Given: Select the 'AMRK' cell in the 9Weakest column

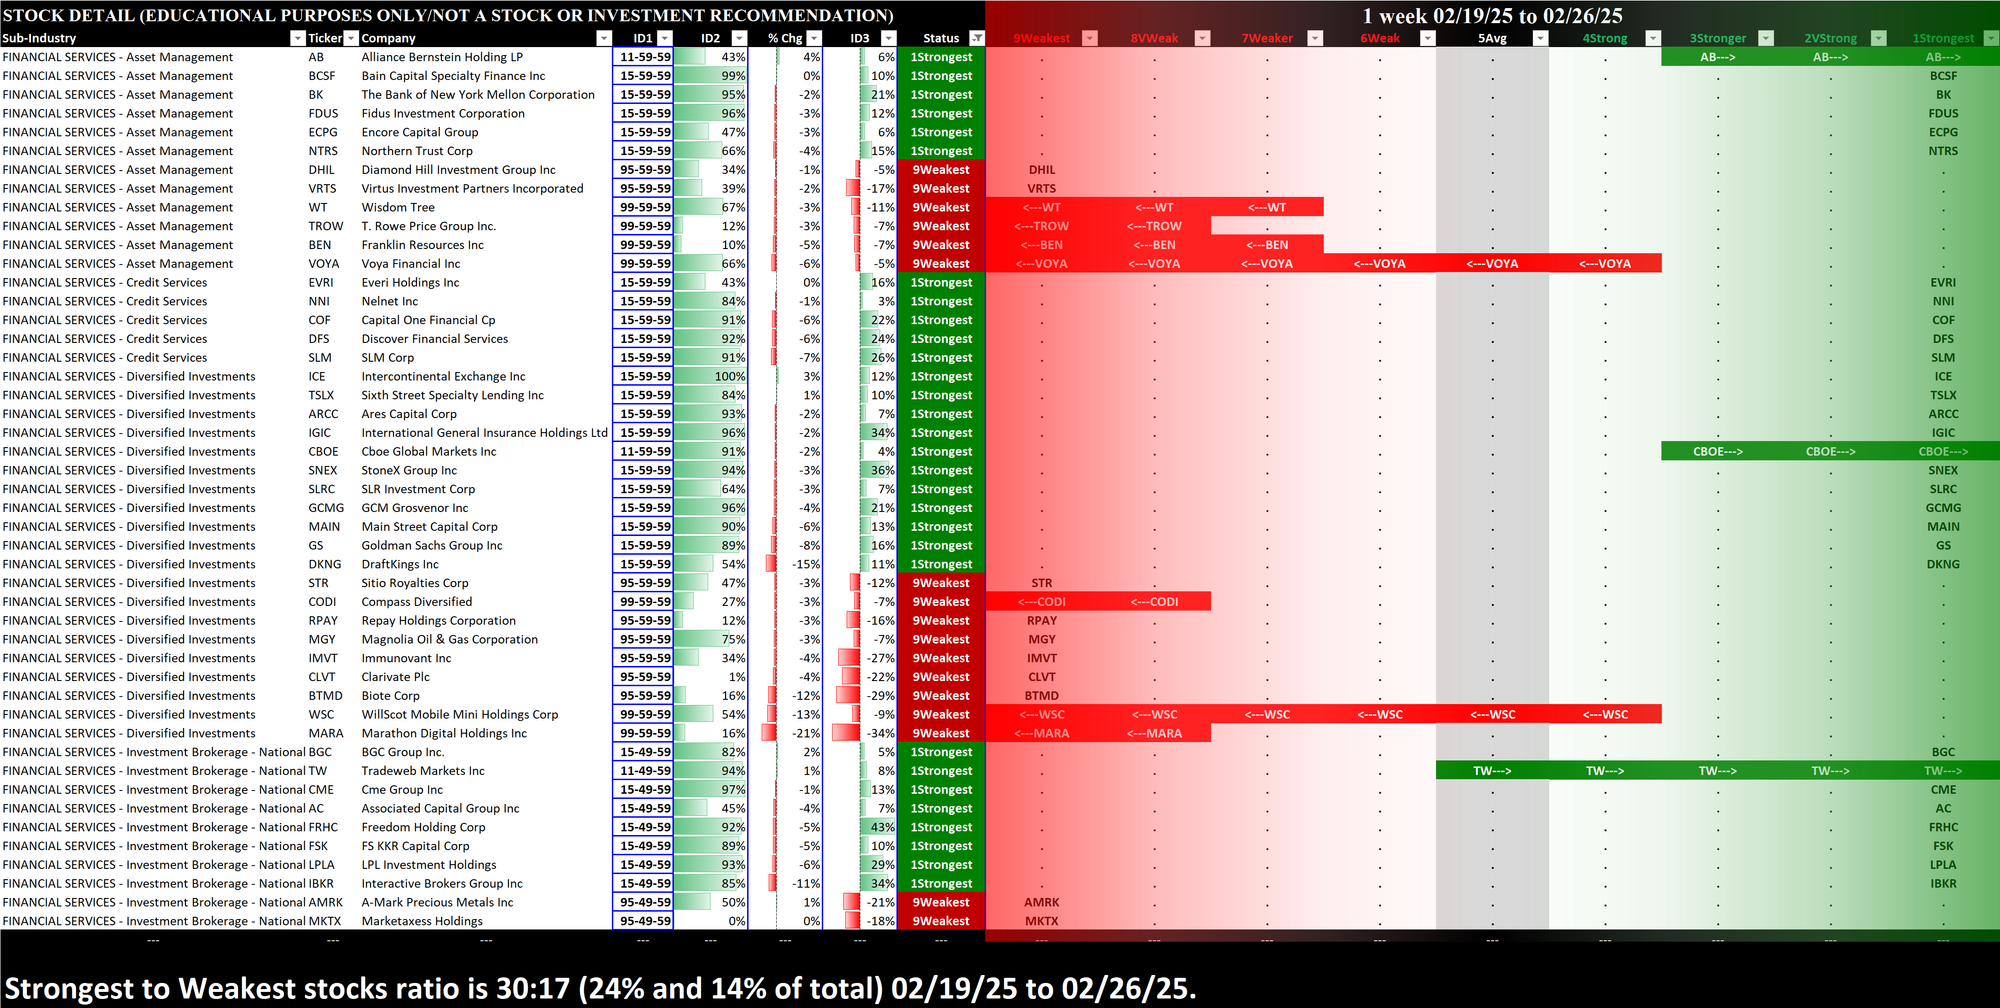Looking at the screenshot, I should coord(1041,902).
